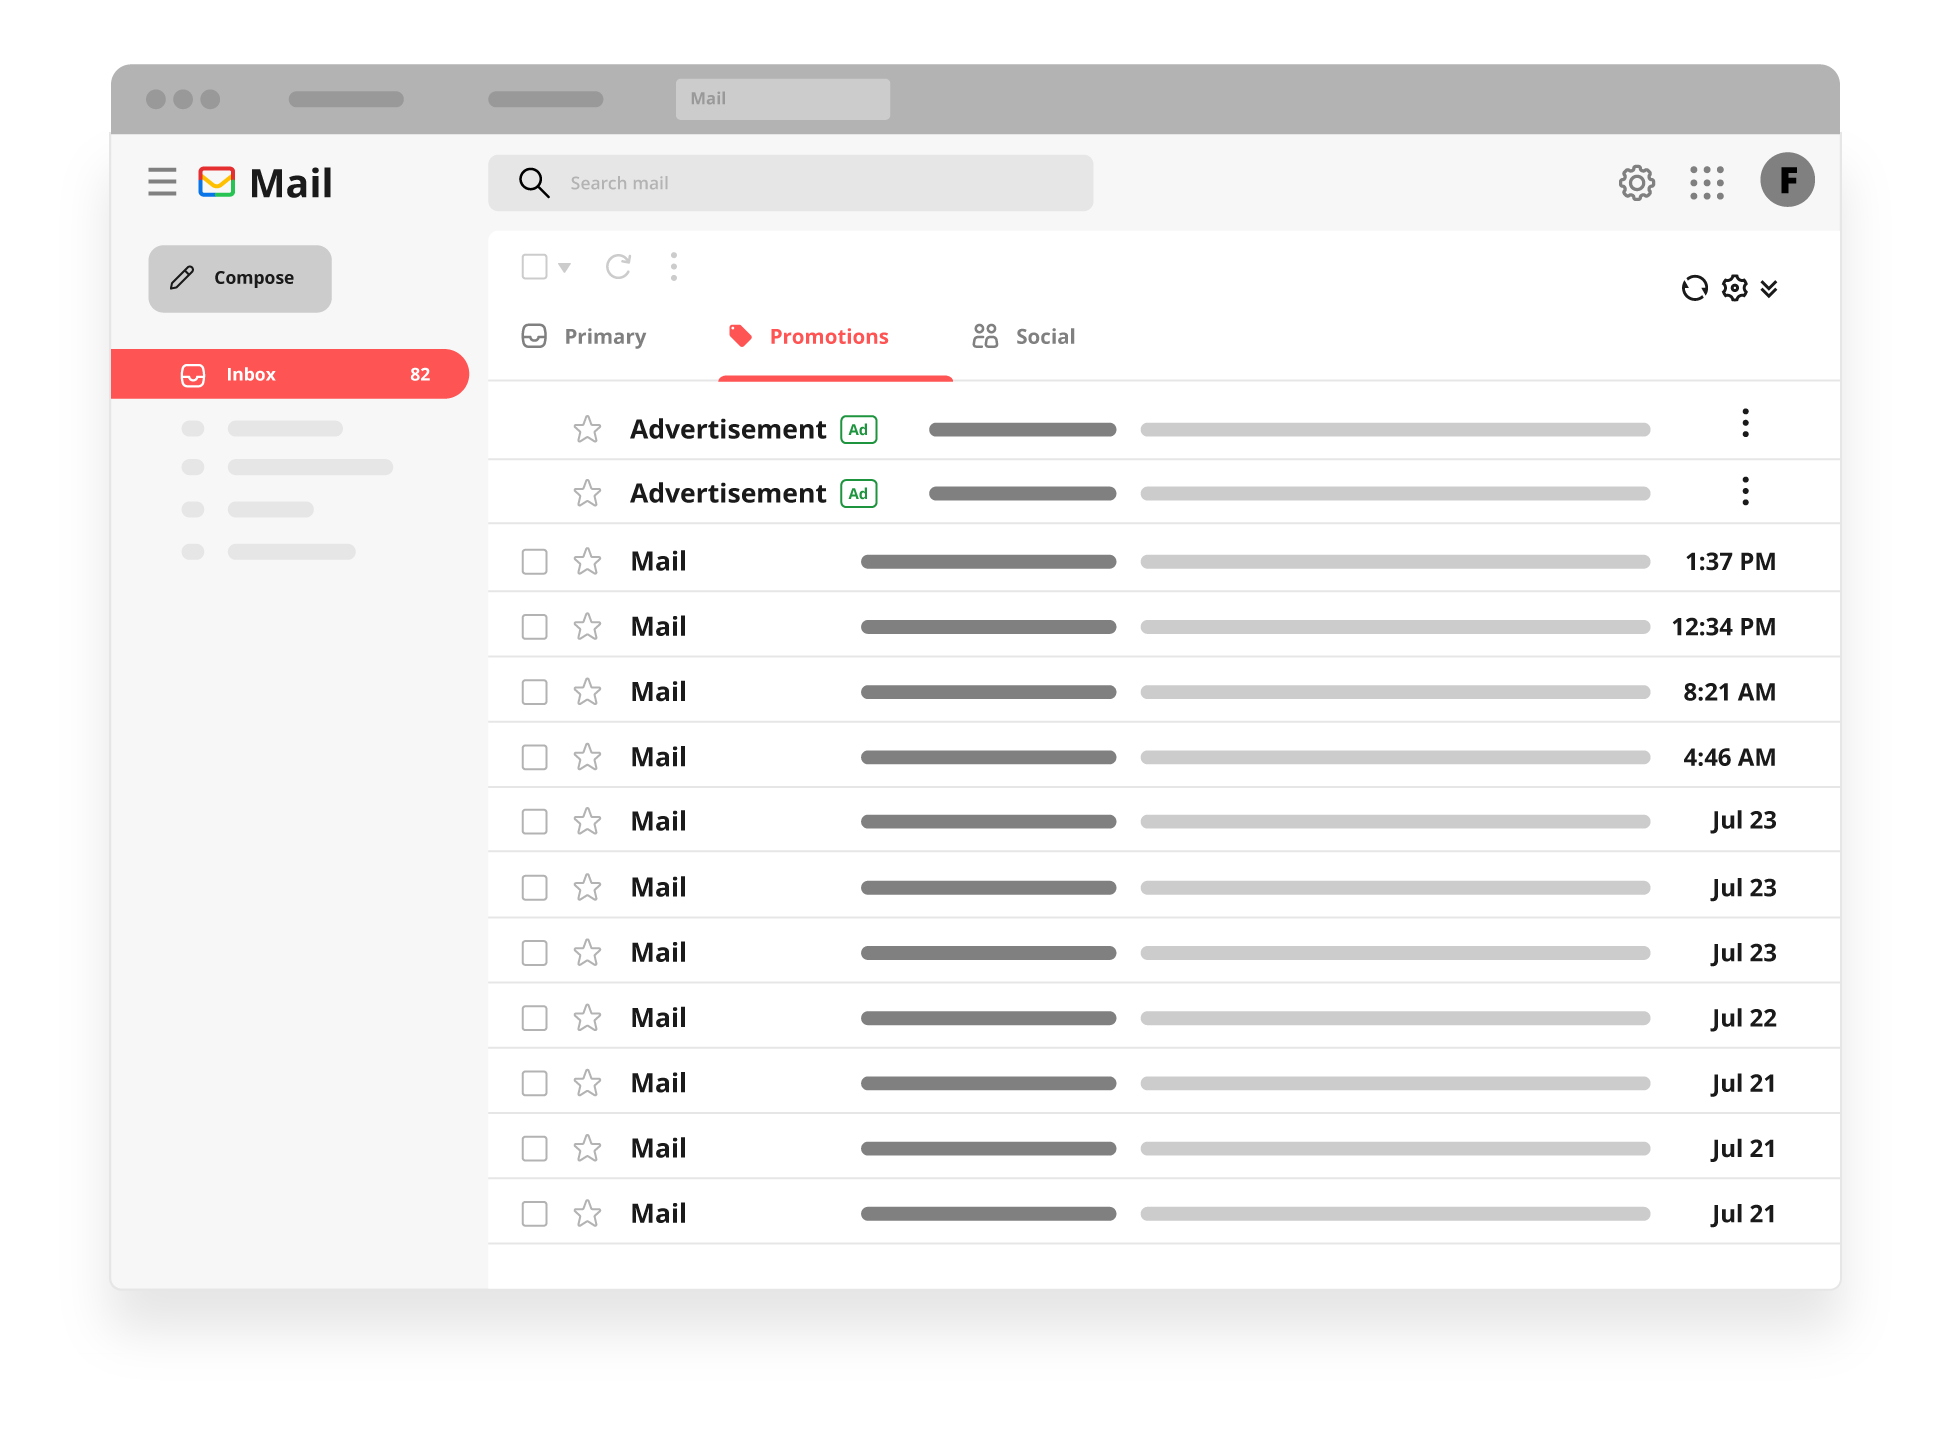Open the Inbox folder

(289, 374)
